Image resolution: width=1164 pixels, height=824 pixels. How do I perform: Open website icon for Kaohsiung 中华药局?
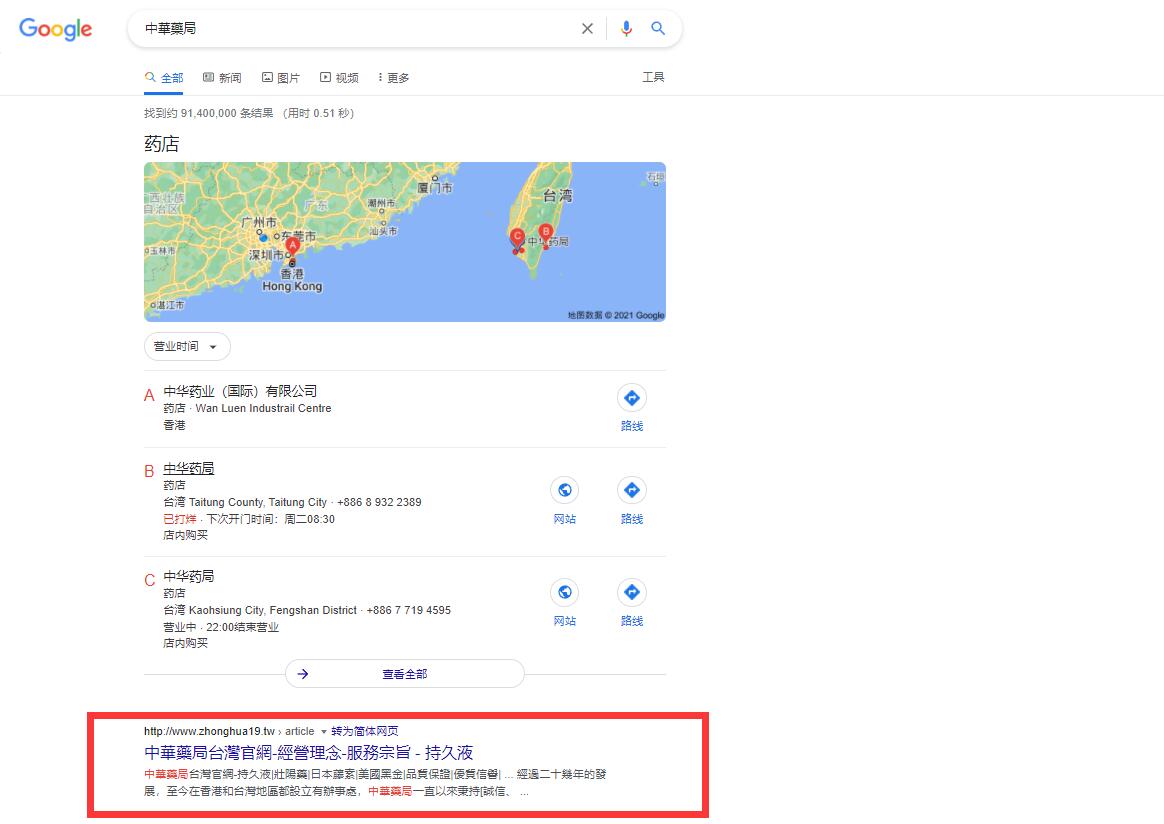(565, 592)
